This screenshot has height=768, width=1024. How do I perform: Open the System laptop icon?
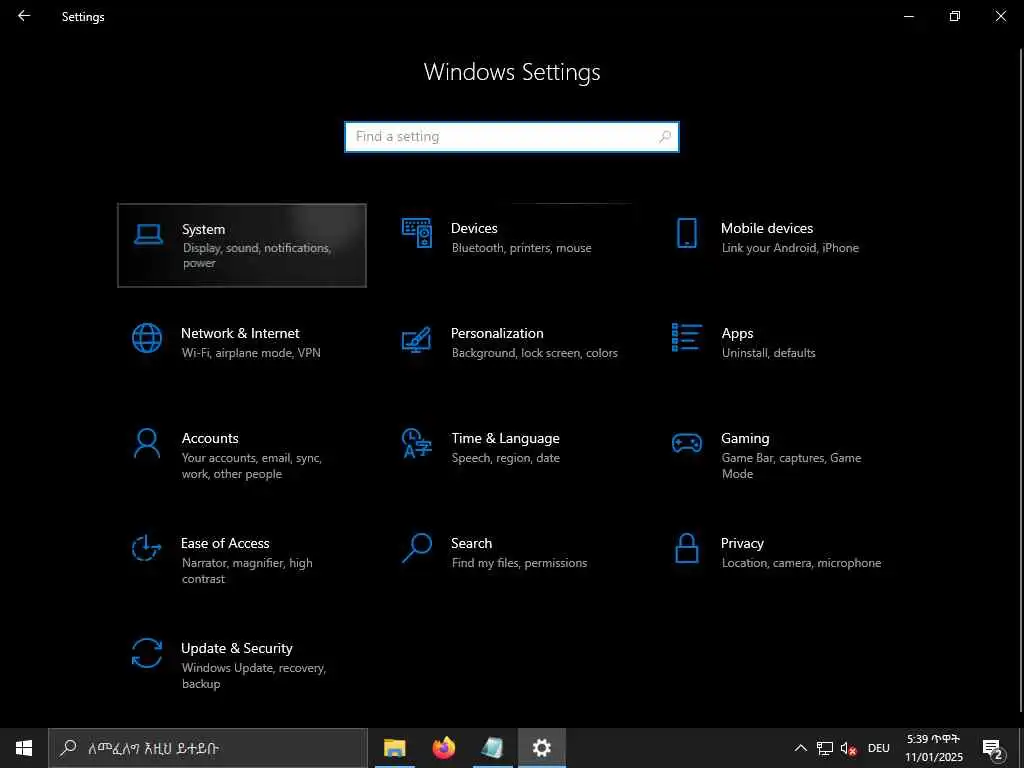tap(148, 234)
